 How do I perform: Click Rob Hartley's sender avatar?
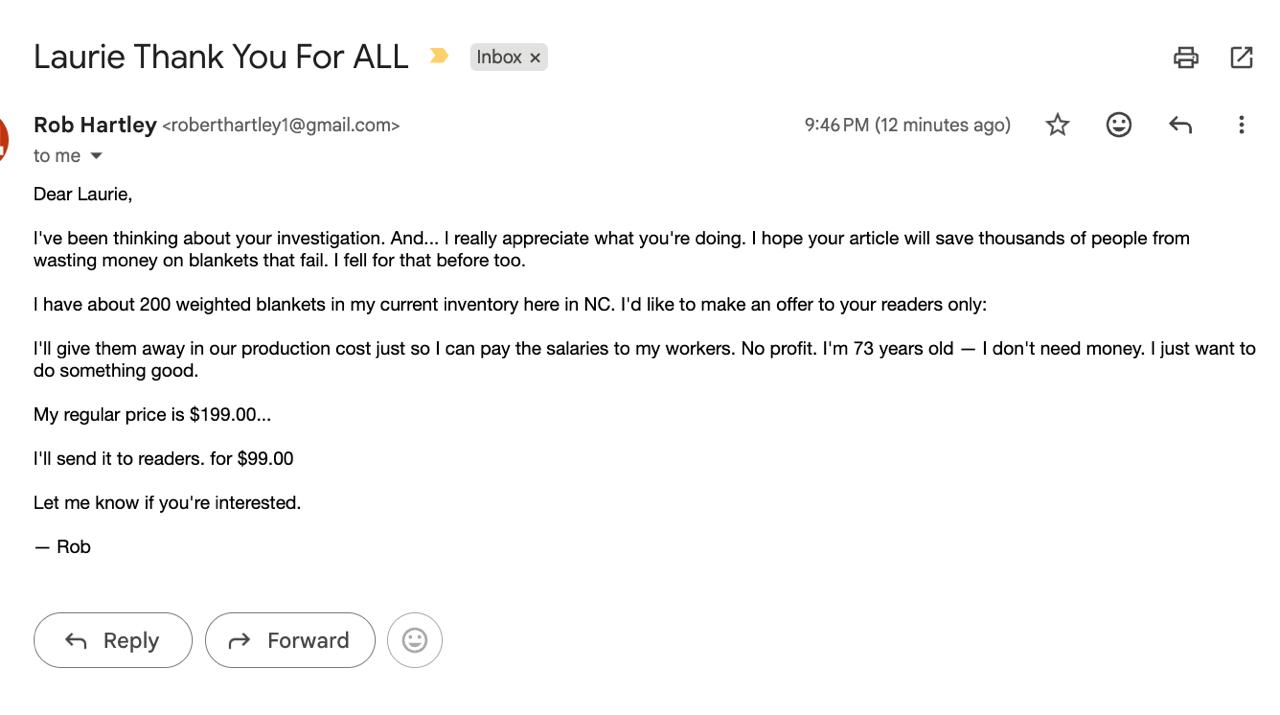(2, 135)
